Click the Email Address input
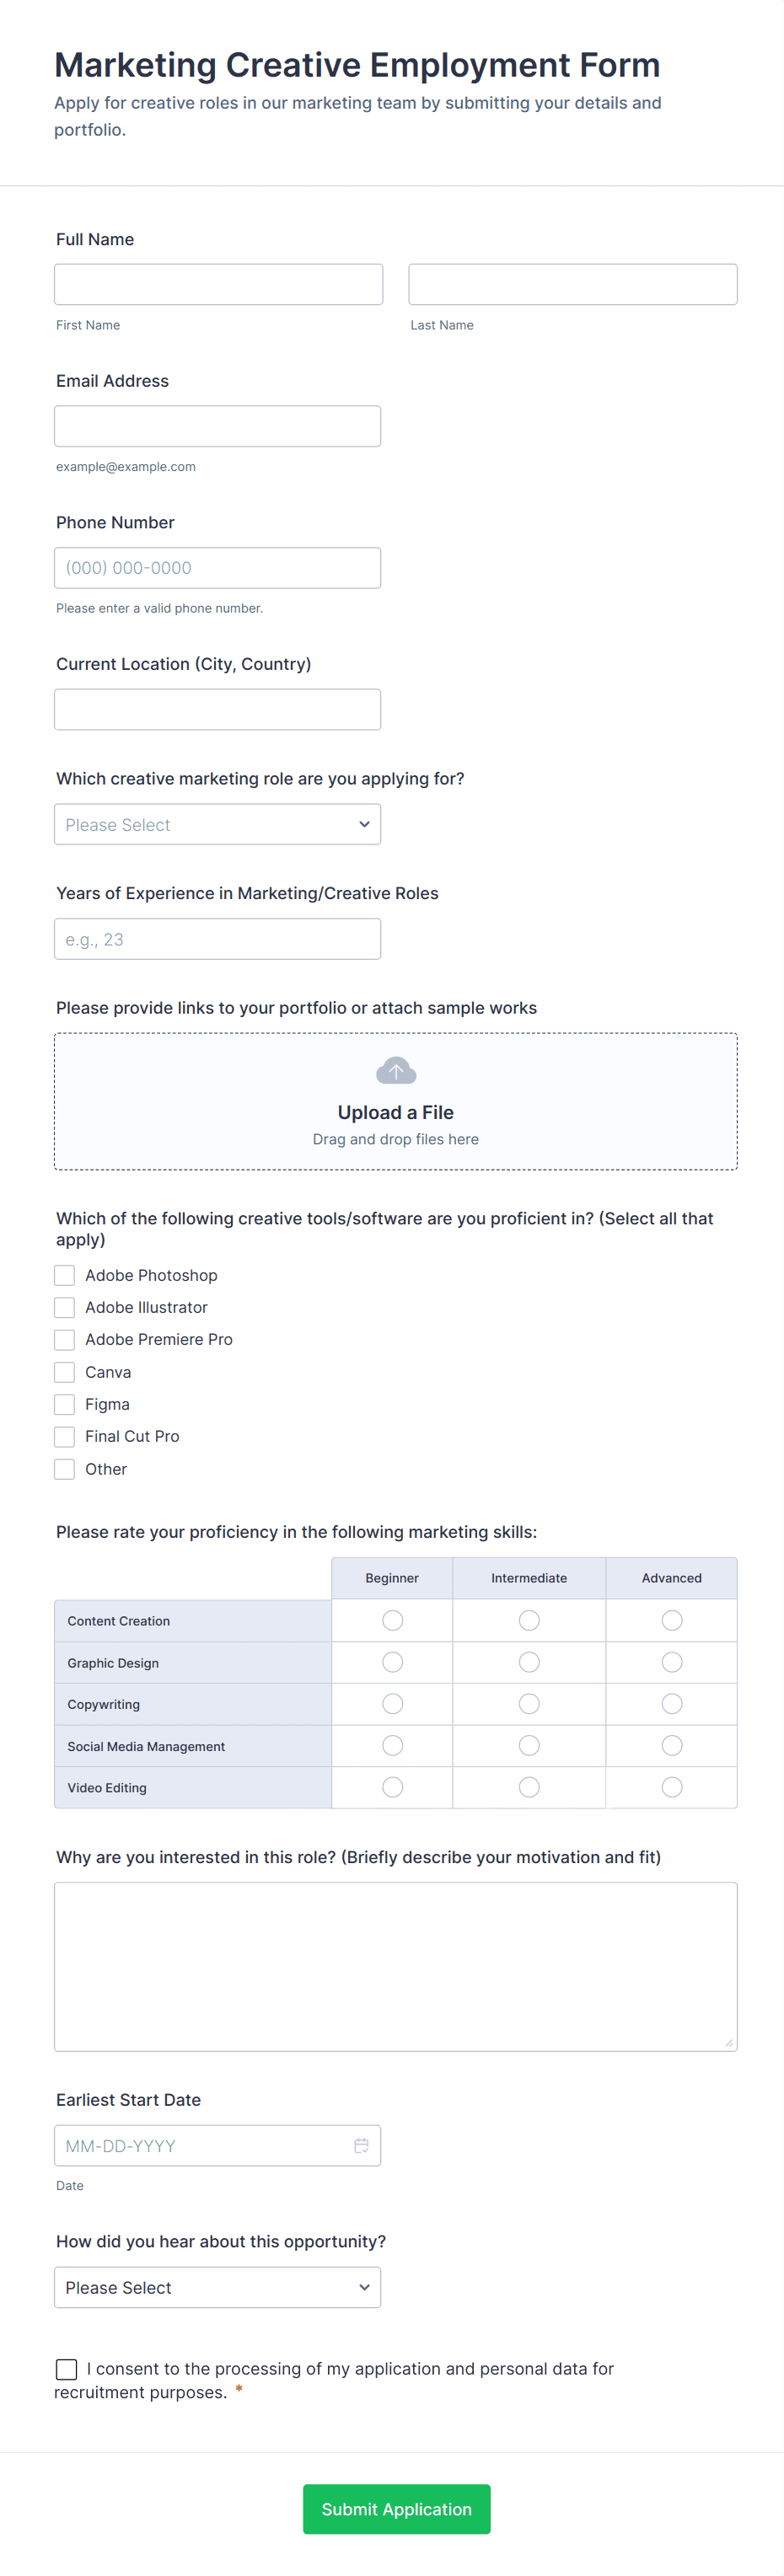The height and width of the screenshot is (2576, 784). pyautogui.click(x=217, y=426)
